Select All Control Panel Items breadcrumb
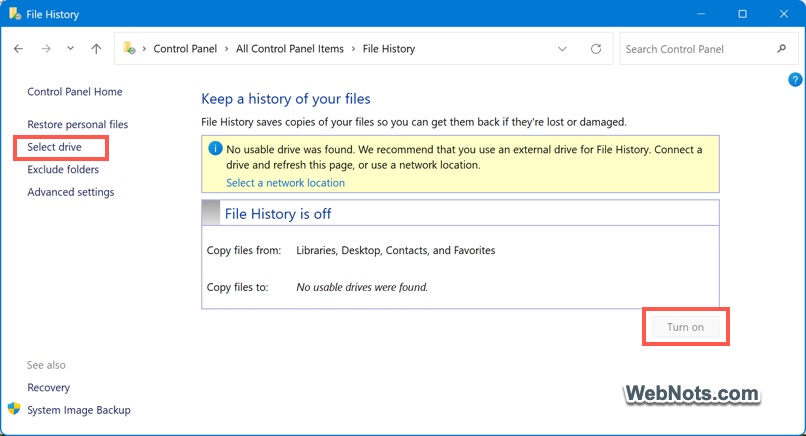The width and height of the screenshot is (806, 436). click(x=289, y=49)
